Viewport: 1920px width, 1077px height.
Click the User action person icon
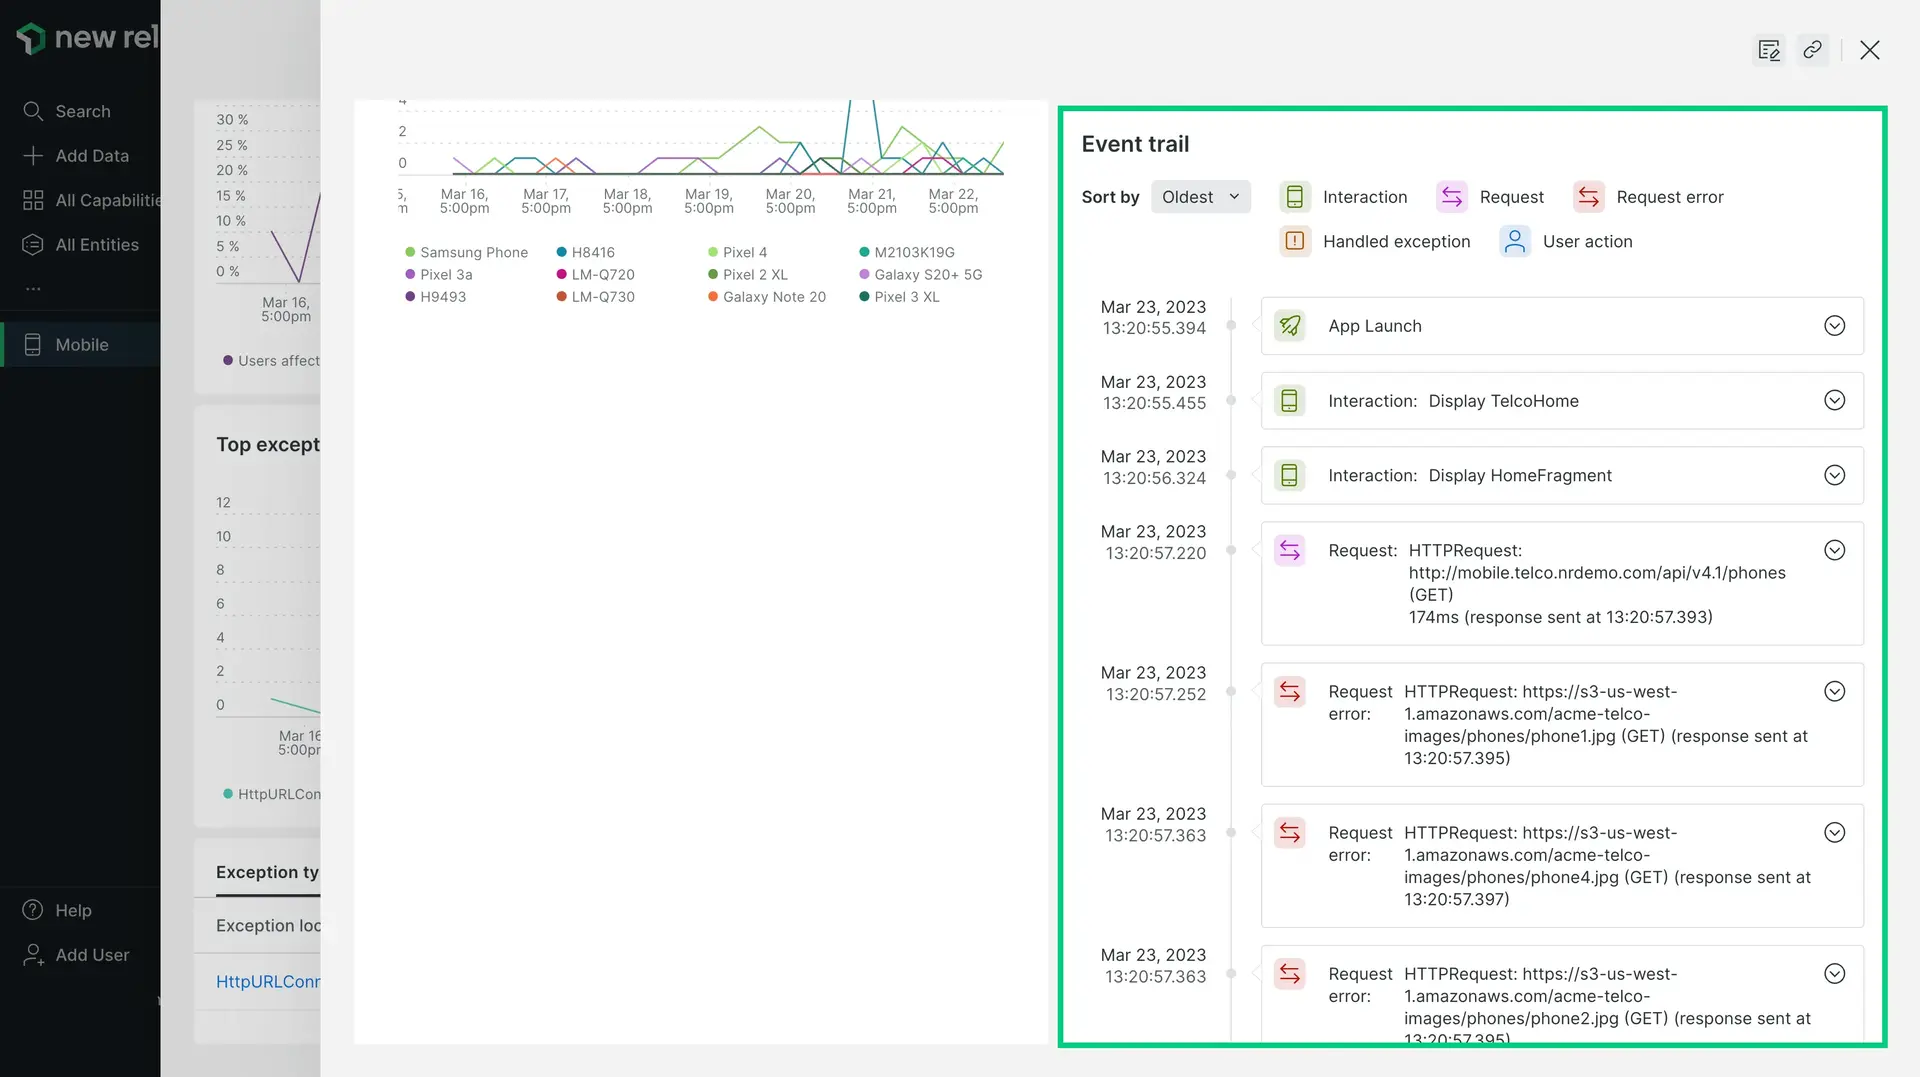tap(1515, 241)
